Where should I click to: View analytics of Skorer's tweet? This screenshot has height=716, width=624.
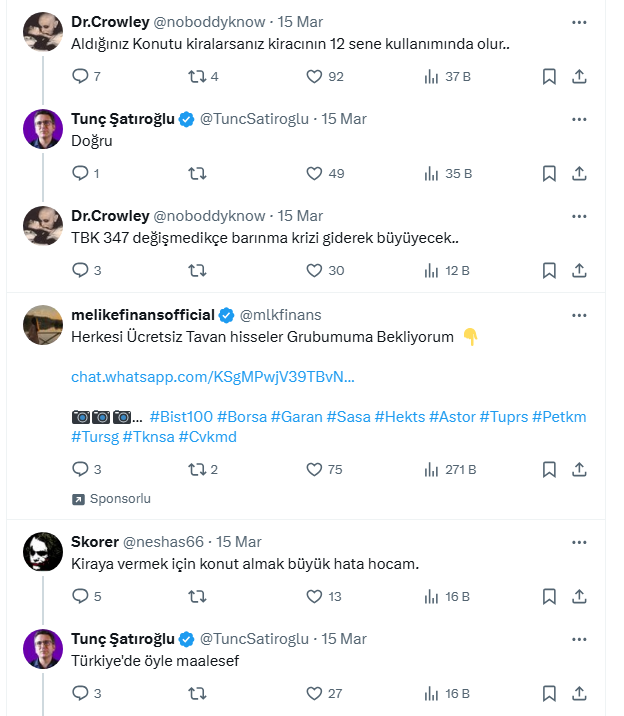(x=433, y=596)
